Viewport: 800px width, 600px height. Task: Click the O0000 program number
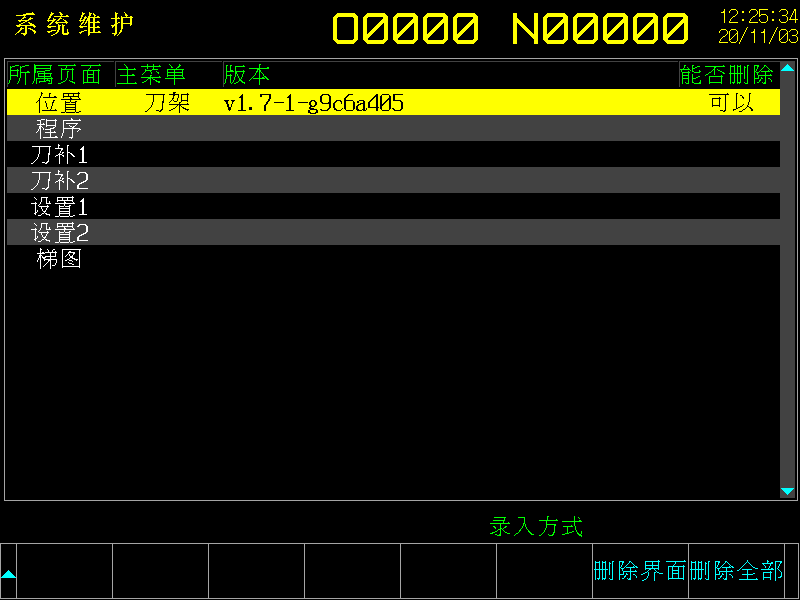[x=406, y=28]
